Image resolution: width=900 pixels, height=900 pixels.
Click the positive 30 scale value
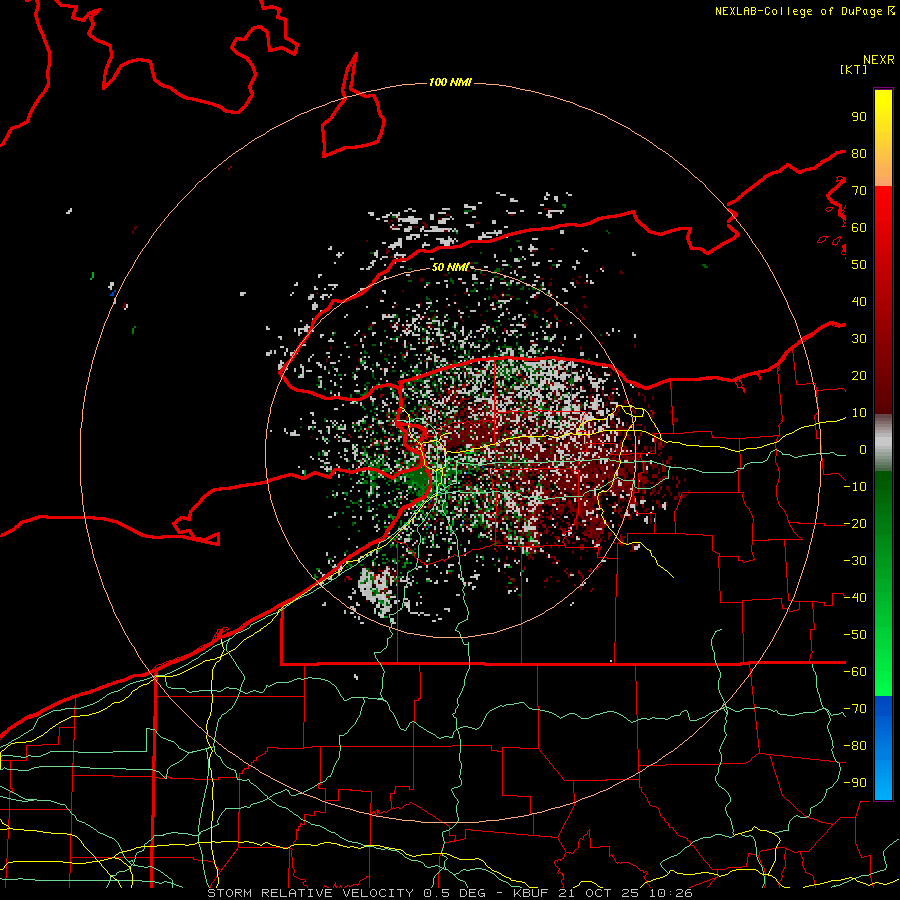coord(859,339)
